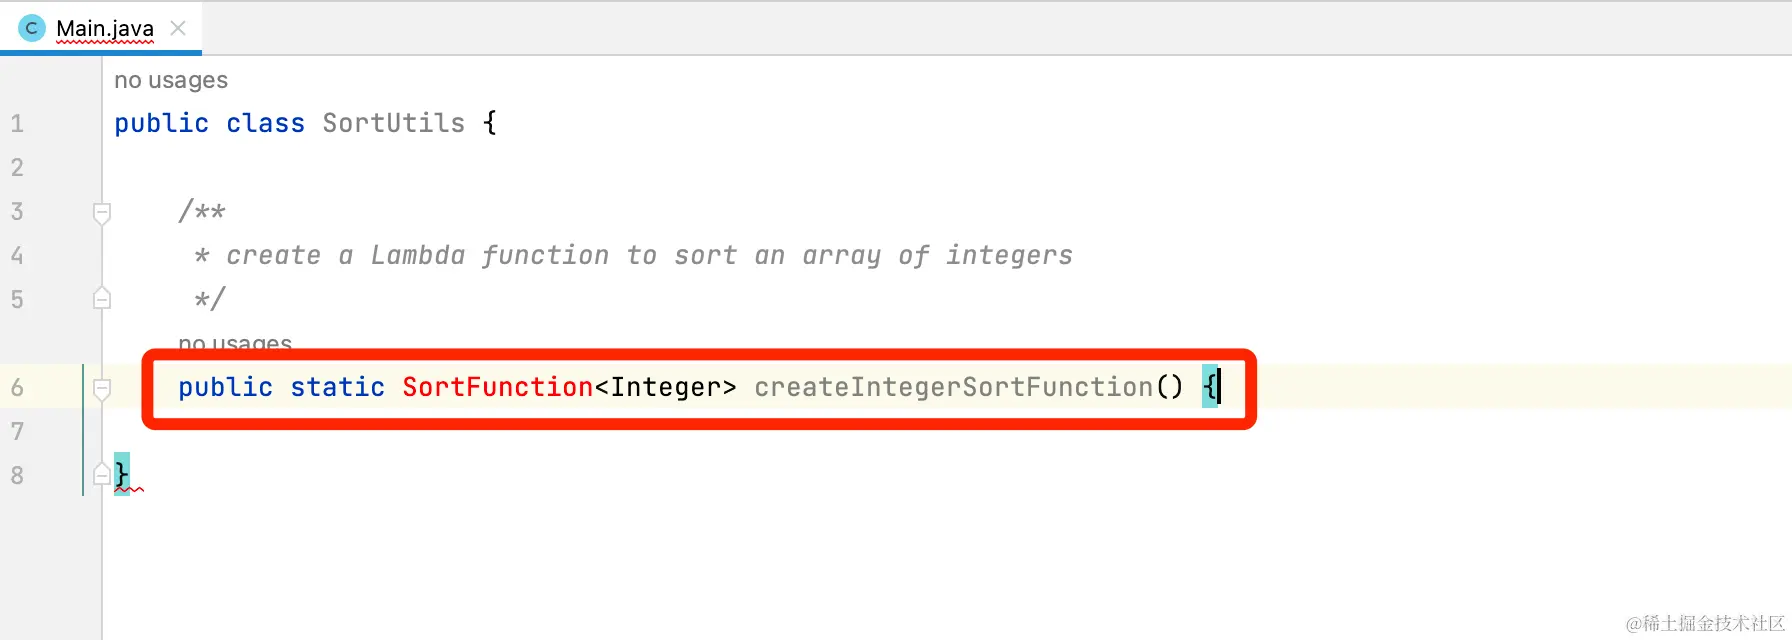1792x640 pixels.
Task: Click the static keyword on line 6
Action: (x=337, y=388)
